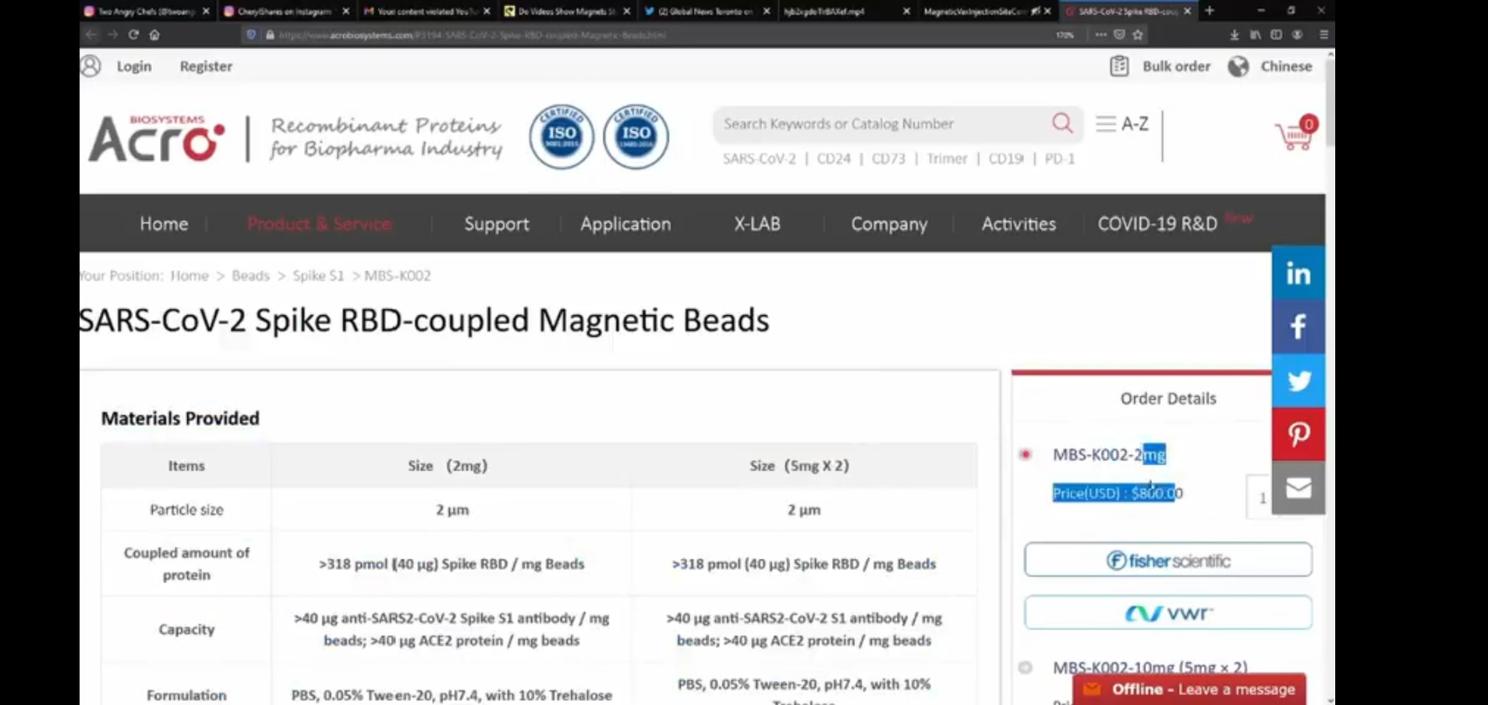1488x705 pixels.
Task: Open the shopping cart
Action: tap(1294, 135)
